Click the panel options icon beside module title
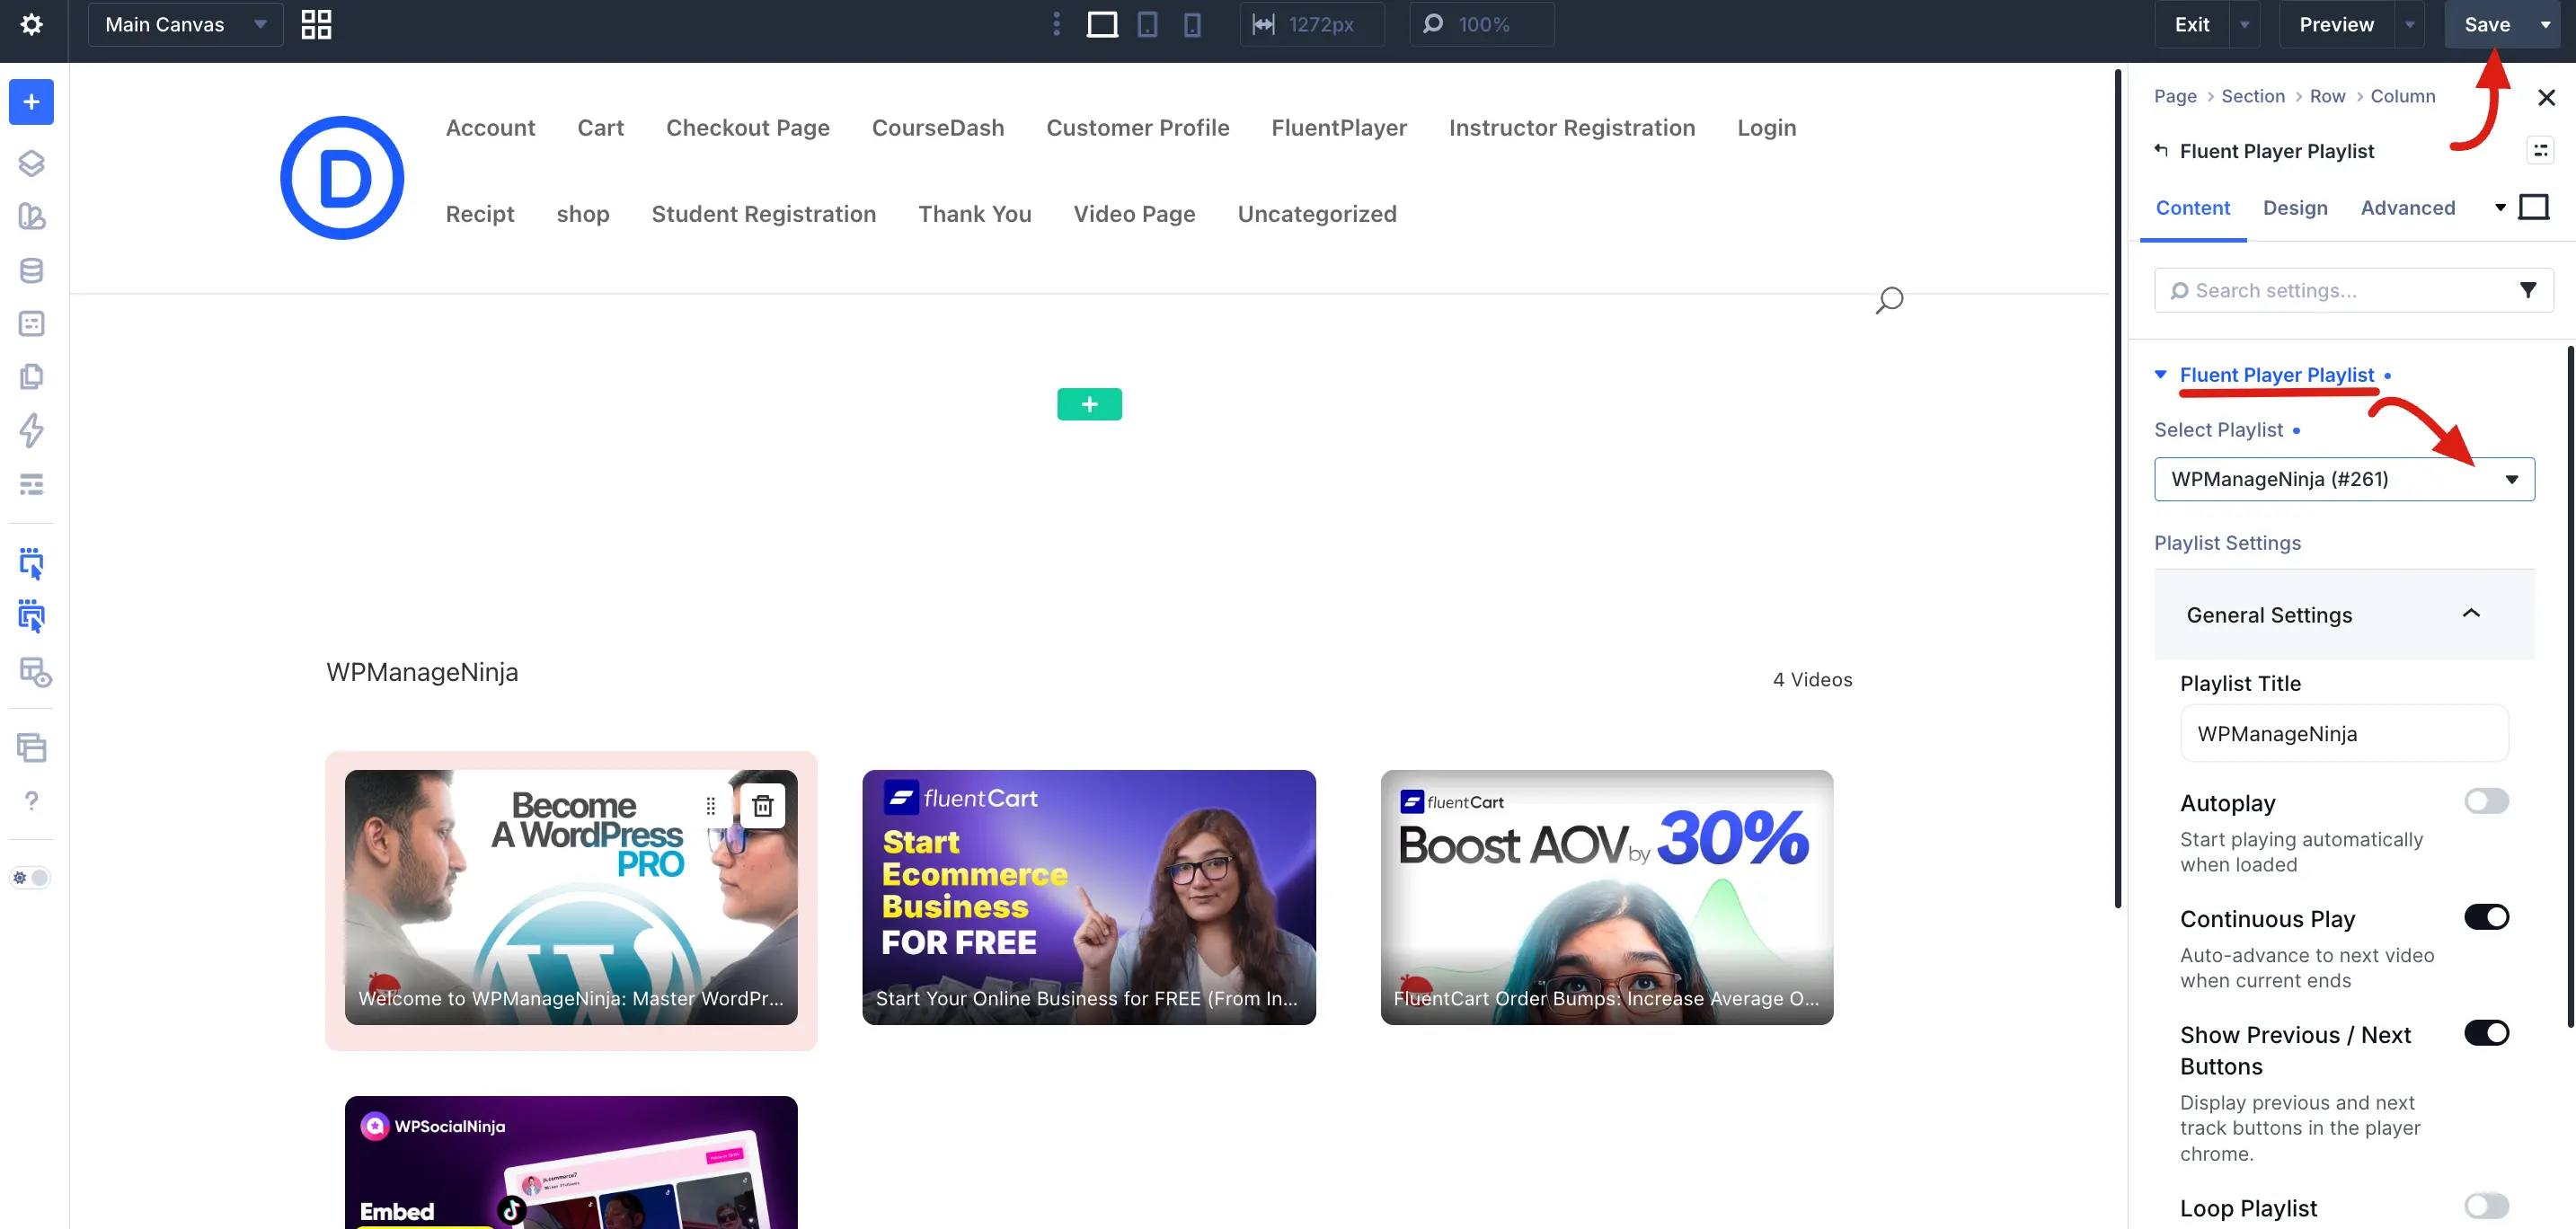The width and height of the screenshot is (2576, 1229). pos(2540,150)
